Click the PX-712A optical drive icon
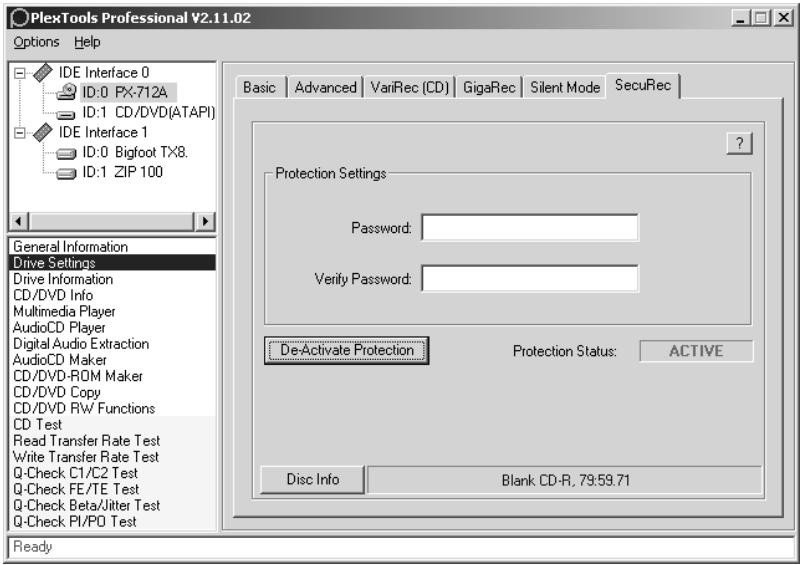801x565 pixels. click(x=66, y=92)
